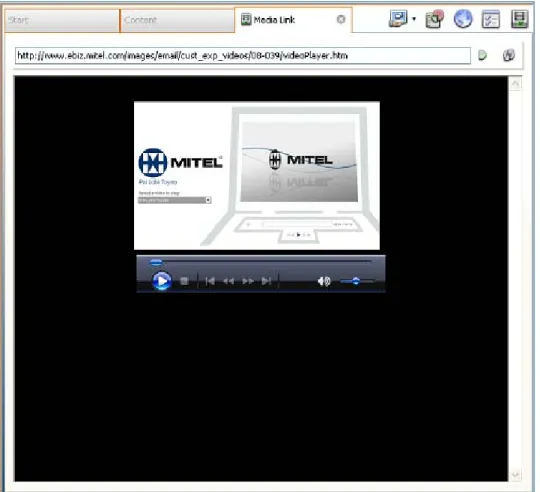The height and width of the screenshot is (492, 540).
Task: Click the green go arrow beside URL
Action: (x=482, y=55)
